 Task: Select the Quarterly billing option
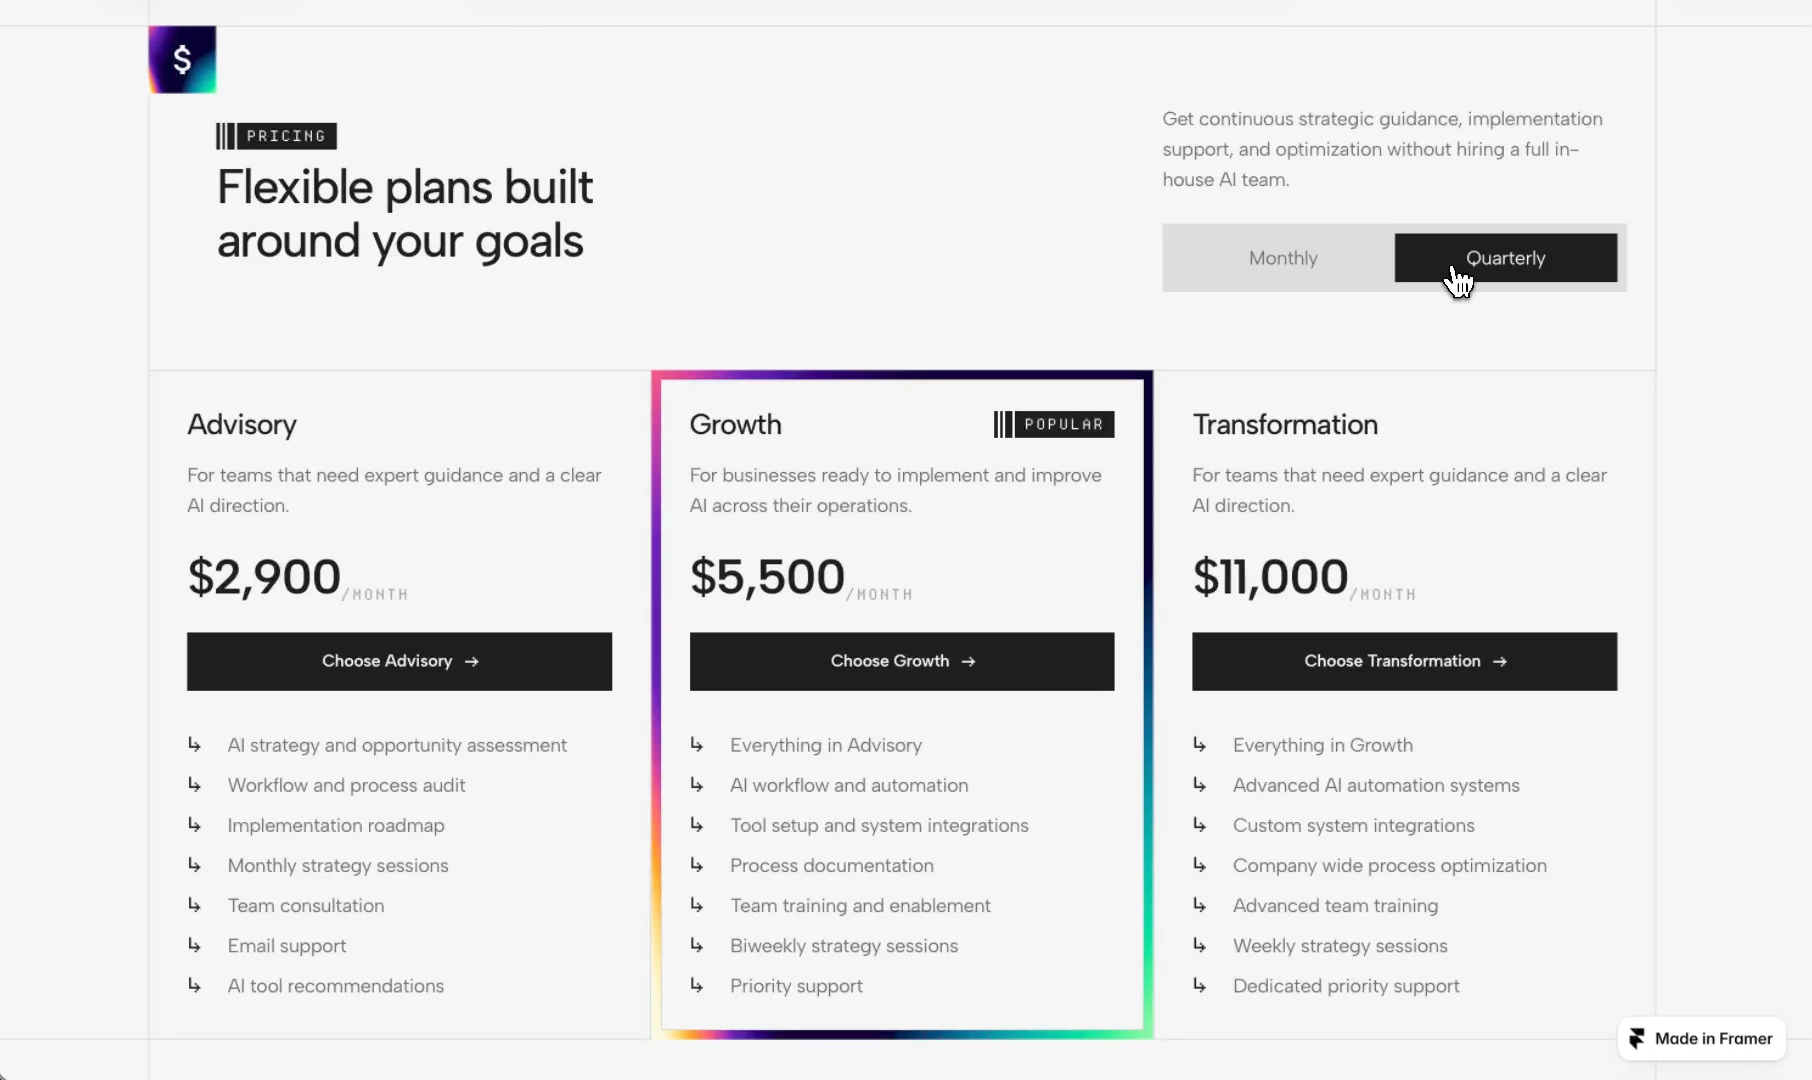click(1505, 258)
